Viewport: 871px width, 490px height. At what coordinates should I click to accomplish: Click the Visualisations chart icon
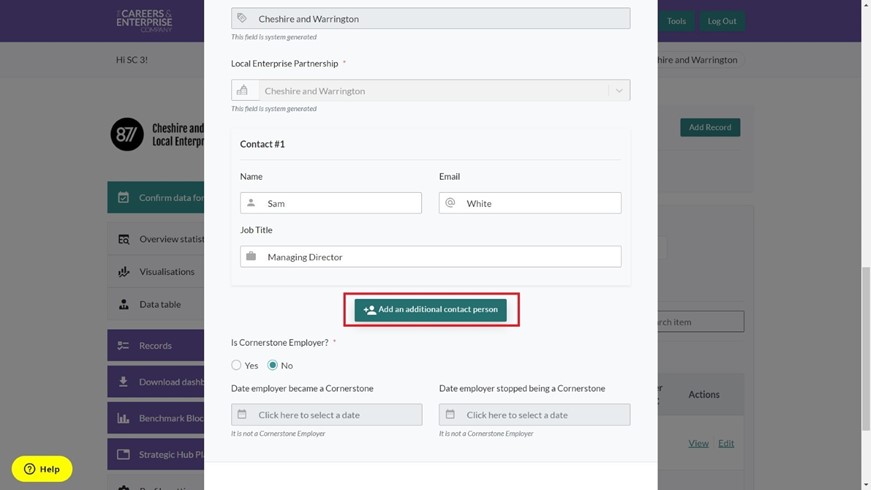[124, 272]
